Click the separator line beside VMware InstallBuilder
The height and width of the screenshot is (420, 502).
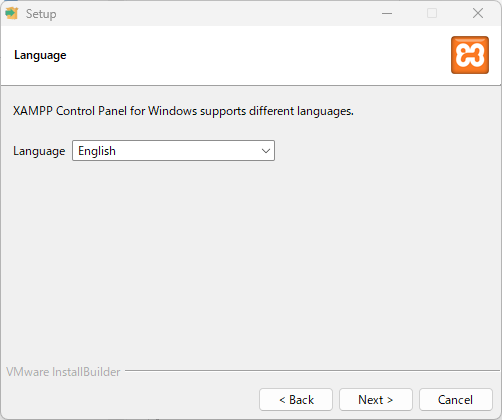(313, 370)
